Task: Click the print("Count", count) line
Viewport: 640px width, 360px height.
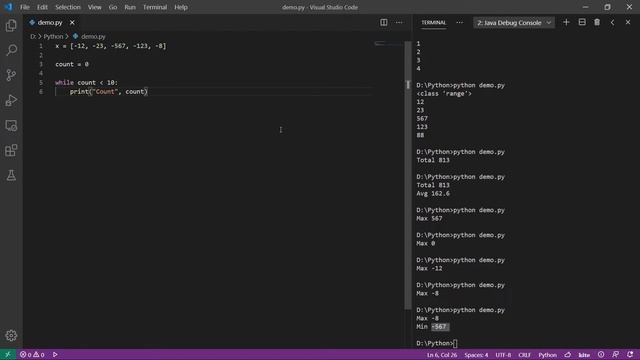Action: tap(109, 91)
